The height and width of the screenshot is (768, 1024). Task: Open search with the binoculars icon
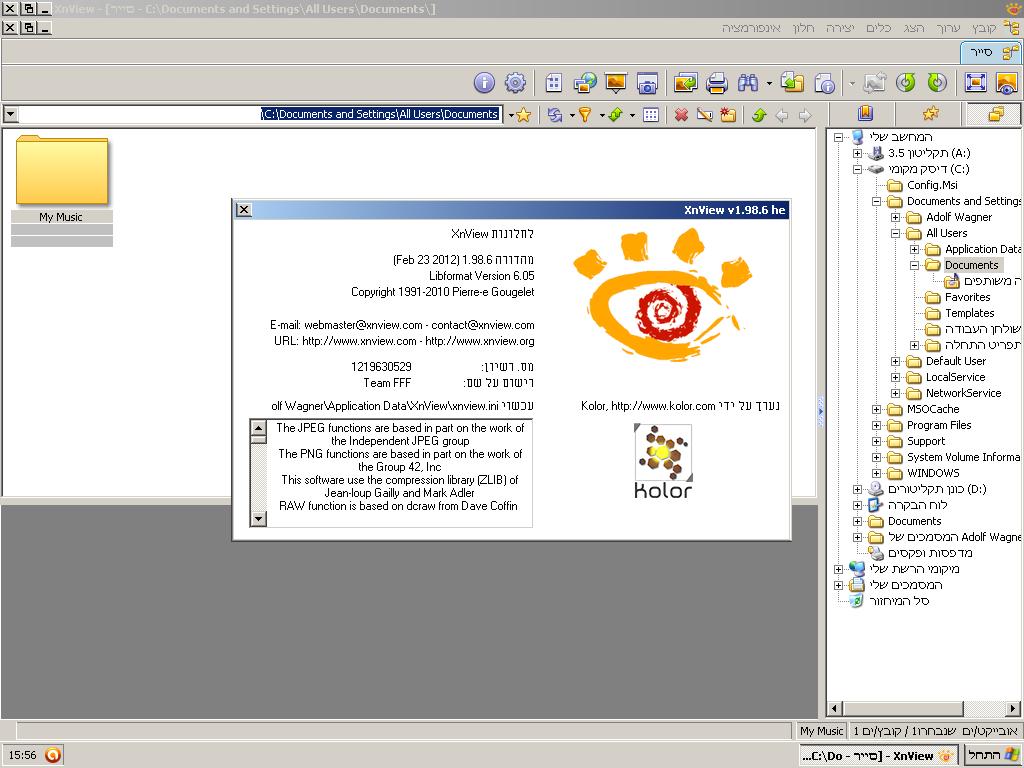[x=748, y=83]
